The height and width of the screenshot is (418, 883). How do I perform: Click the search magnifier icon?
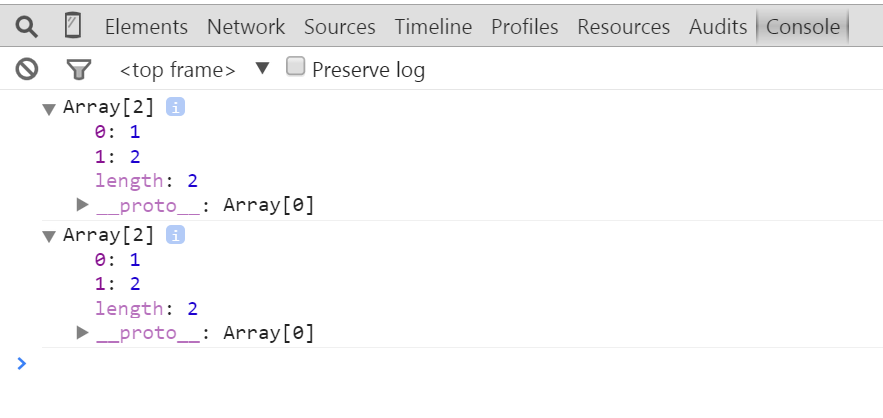(27, 26)
